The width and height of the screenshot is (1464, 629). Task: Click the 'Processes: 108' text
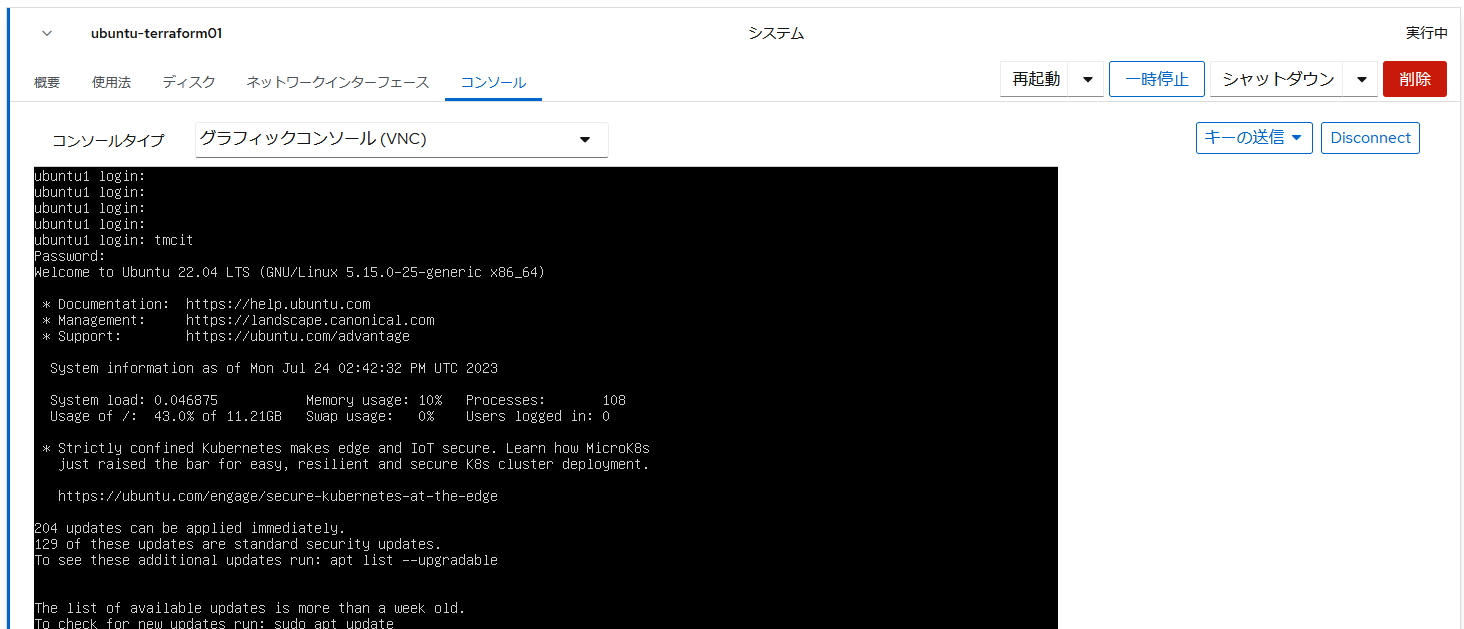click(x=546, y=400)
